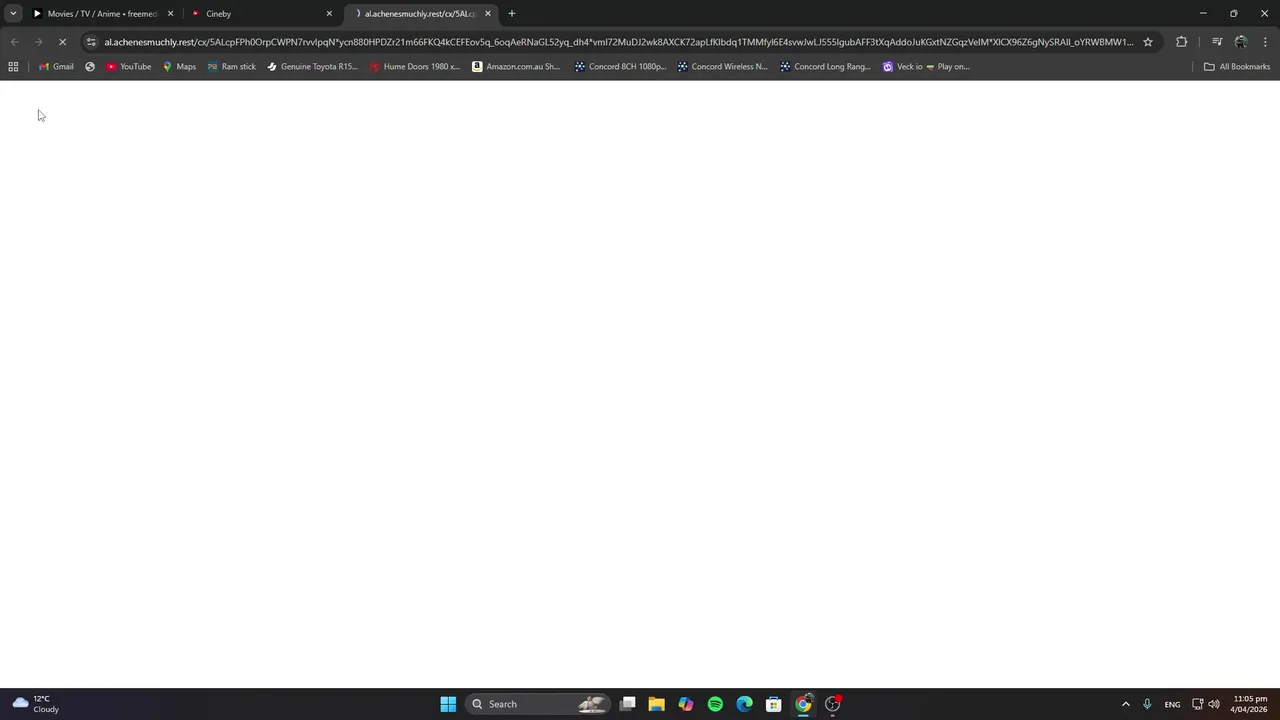Viewport: 1280px width, 720px height.
Task: Open the Ram stick bookmark
Action: (231, 67)
